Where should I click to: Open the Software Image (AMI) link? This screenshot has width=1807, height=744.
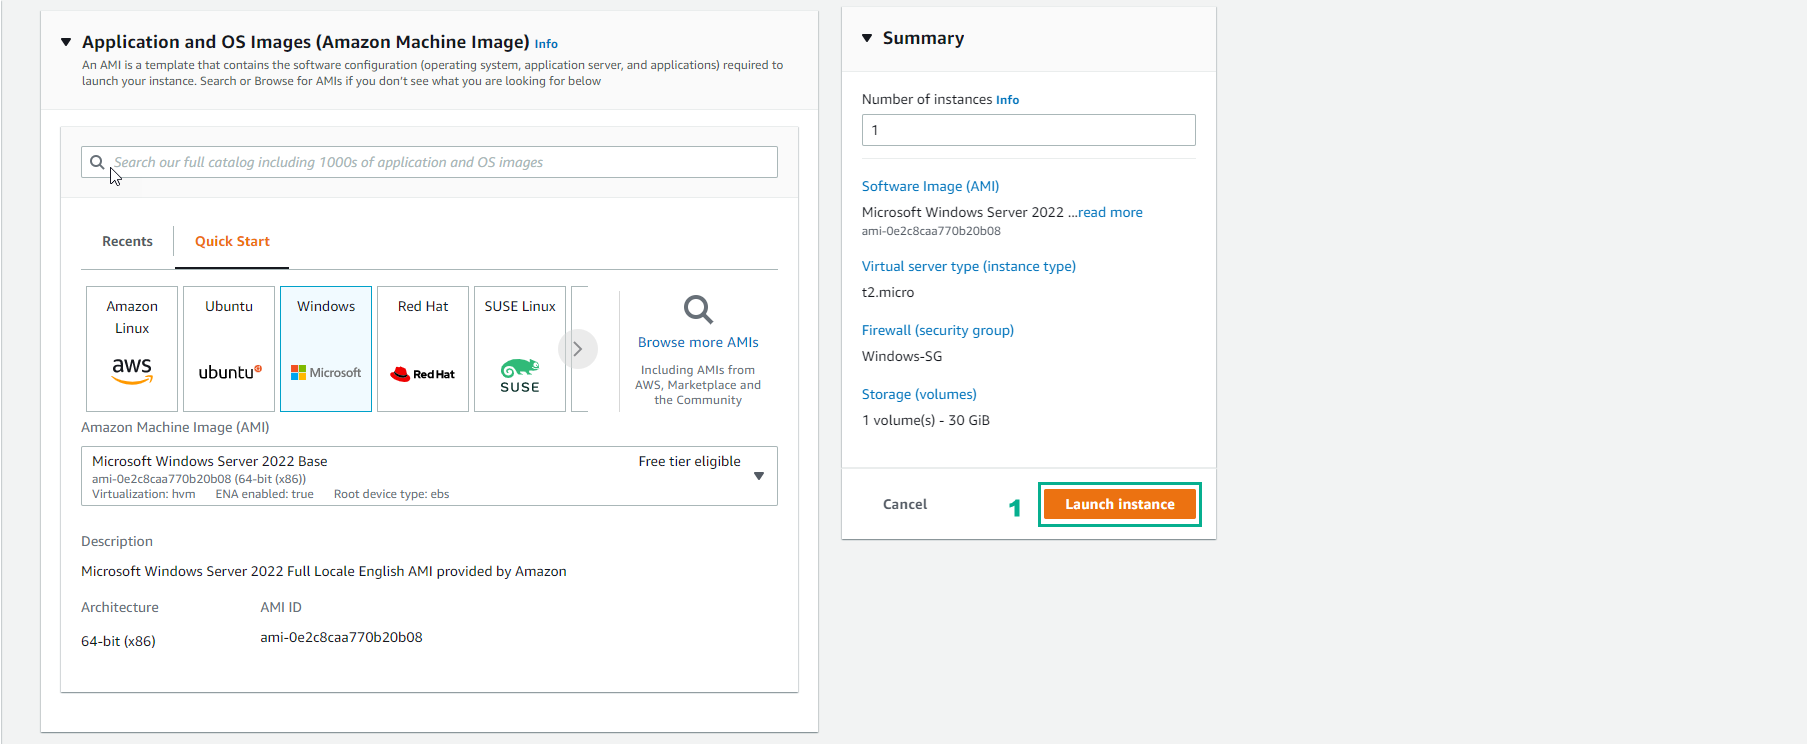point(929,186)
